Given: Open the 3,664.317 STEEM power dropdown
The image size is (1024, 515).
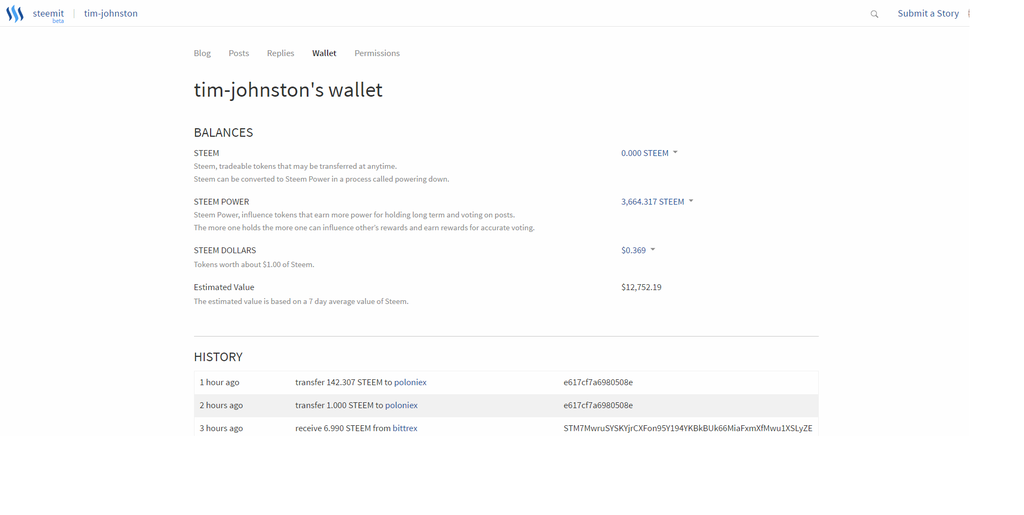Looking at the screenshot, I should click(657, 202).
